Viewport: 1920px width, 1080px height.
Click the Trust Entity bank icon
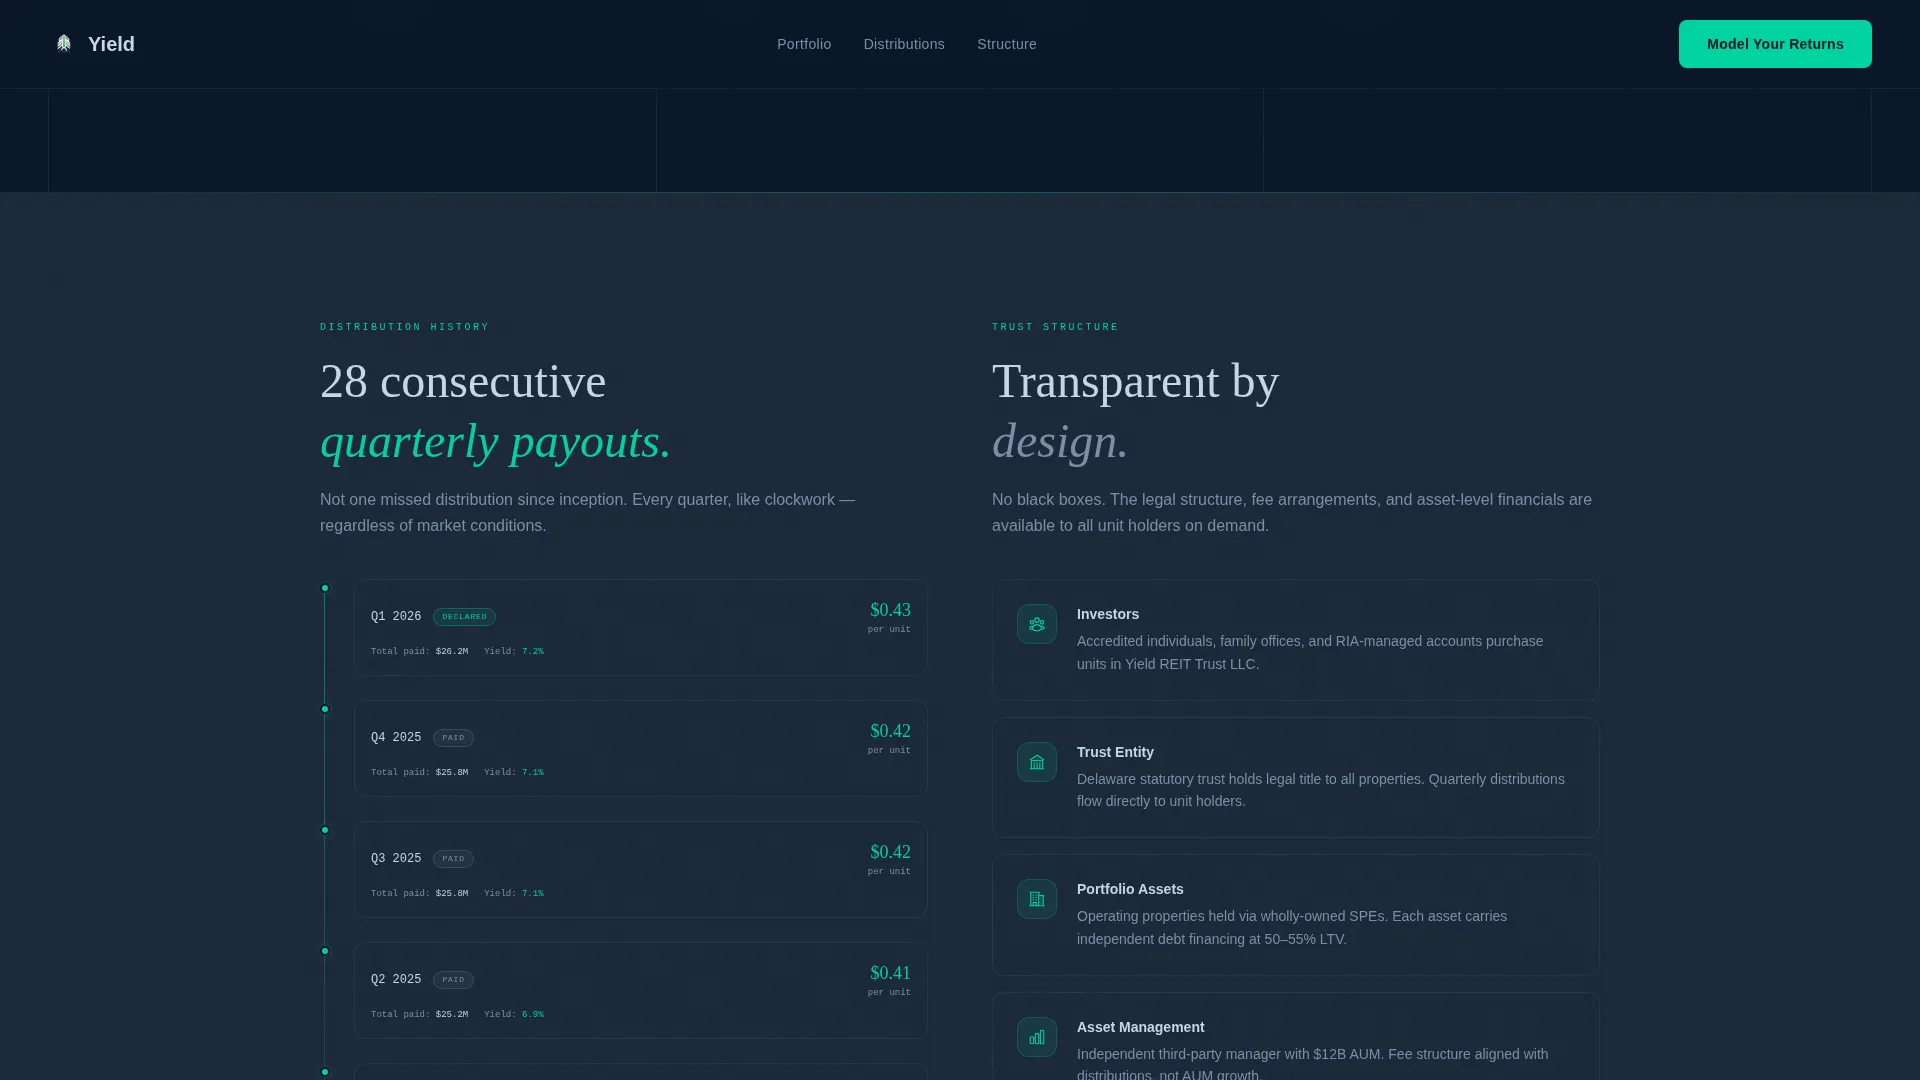1037,762
